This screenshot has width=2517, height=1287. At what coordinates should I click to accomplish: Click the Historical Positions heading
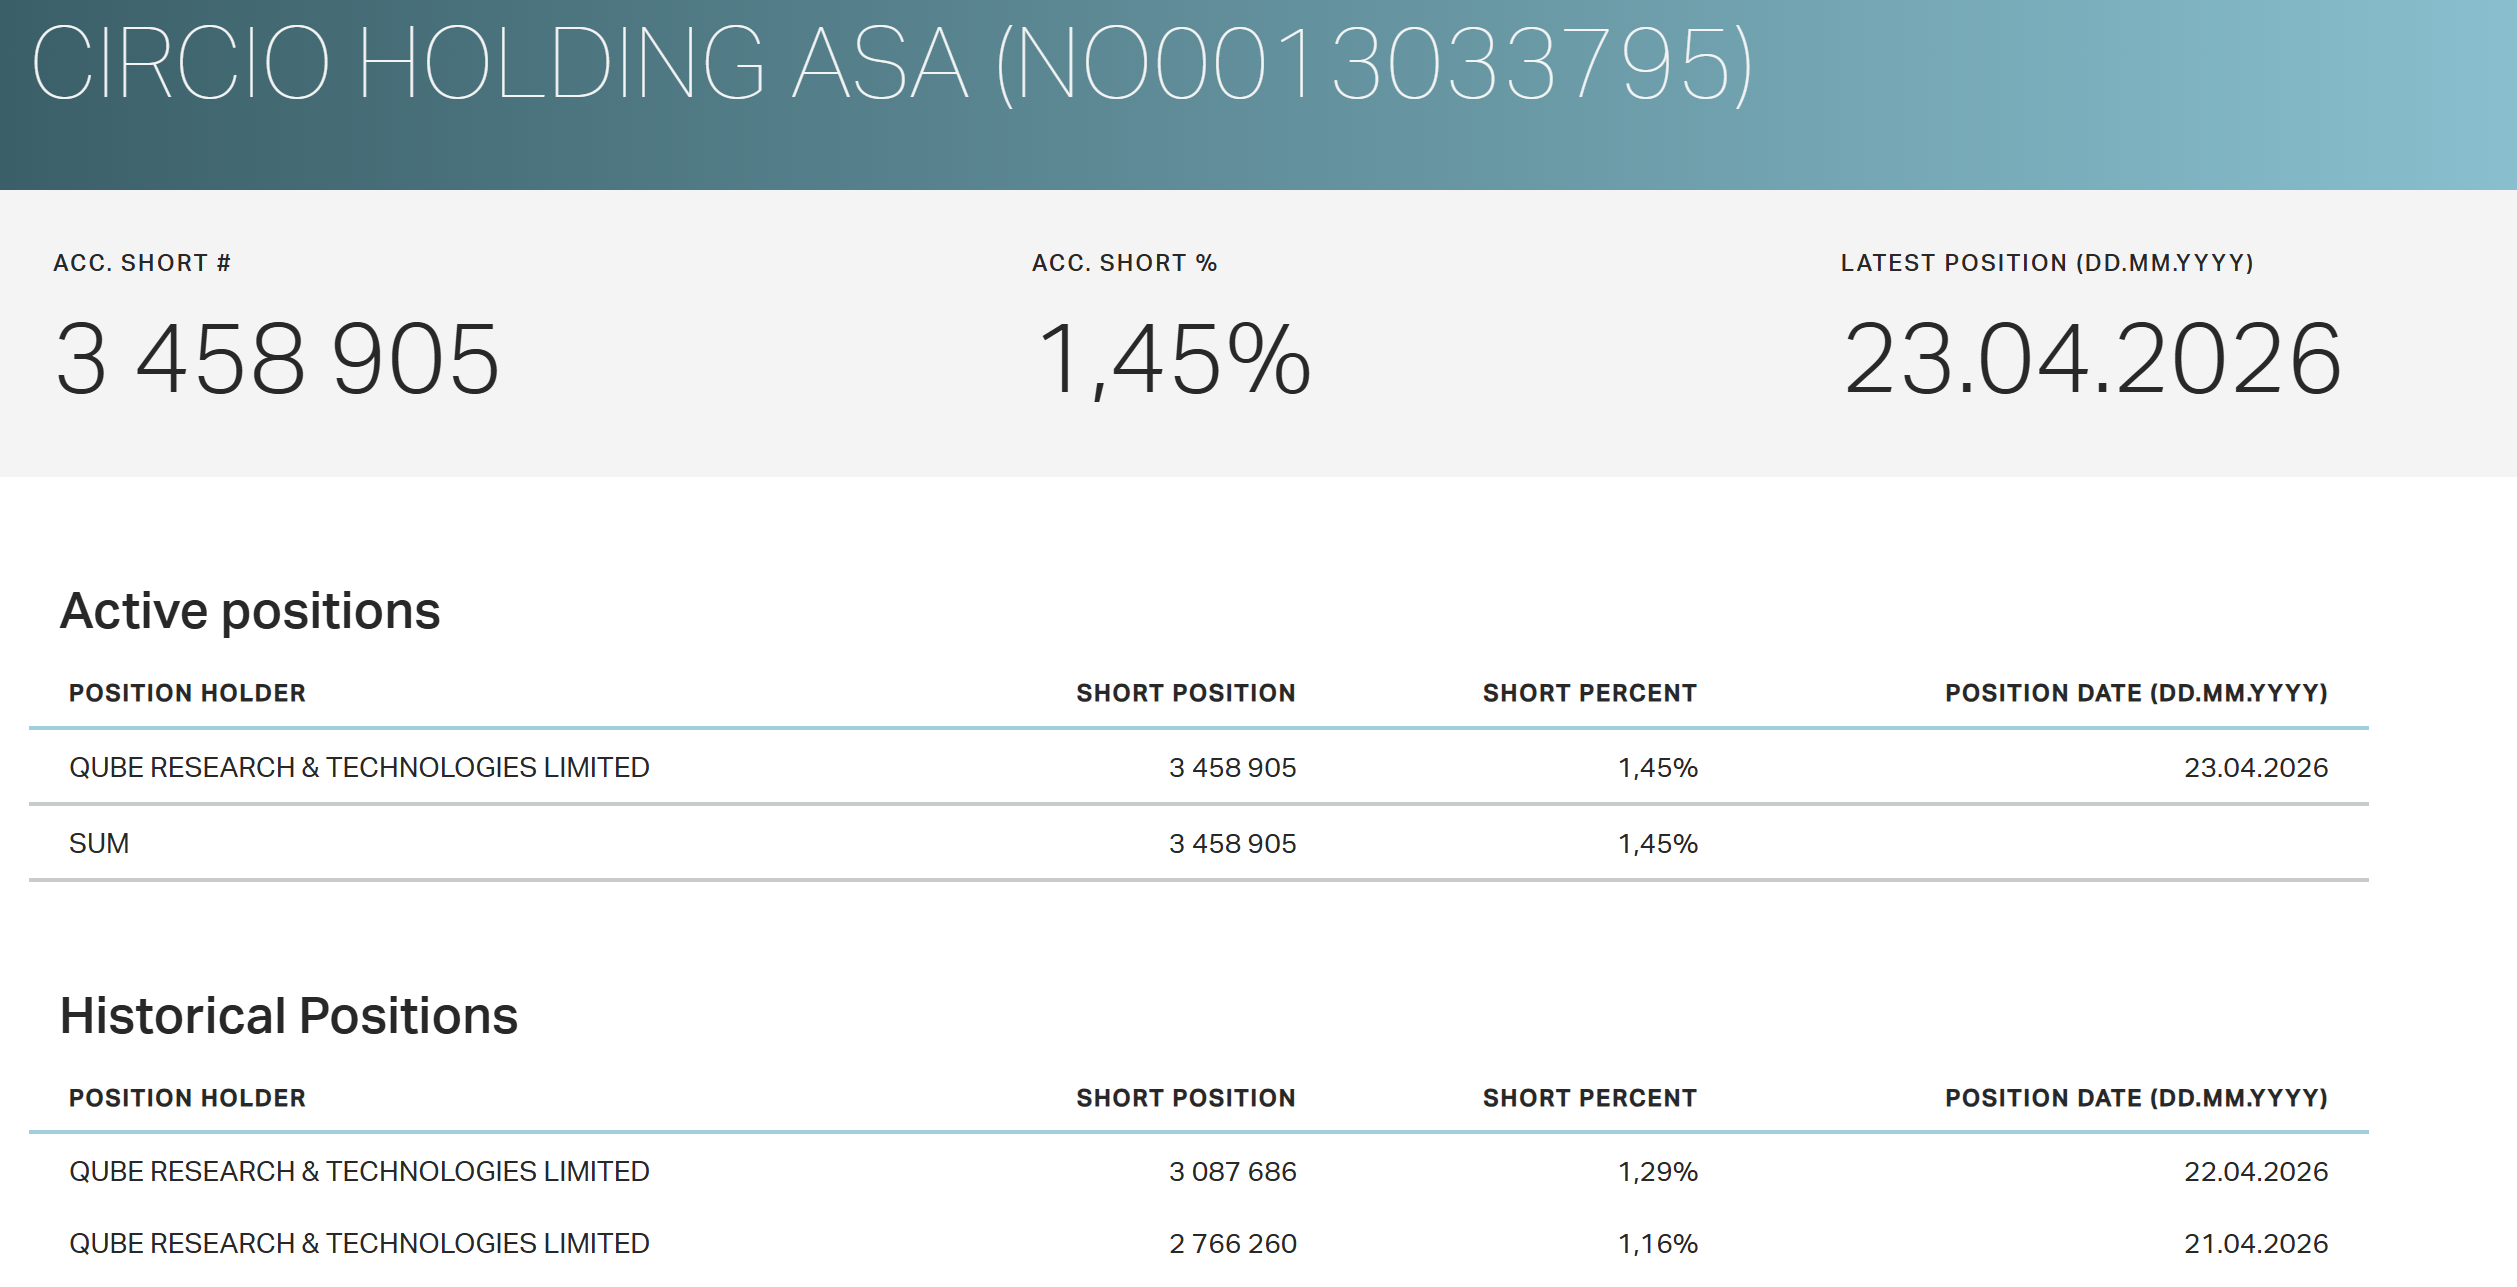289,1016
